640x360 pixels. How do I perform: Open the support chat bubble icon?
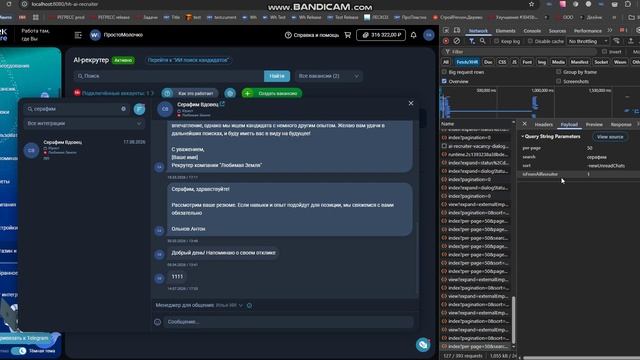tap(423, 345)
